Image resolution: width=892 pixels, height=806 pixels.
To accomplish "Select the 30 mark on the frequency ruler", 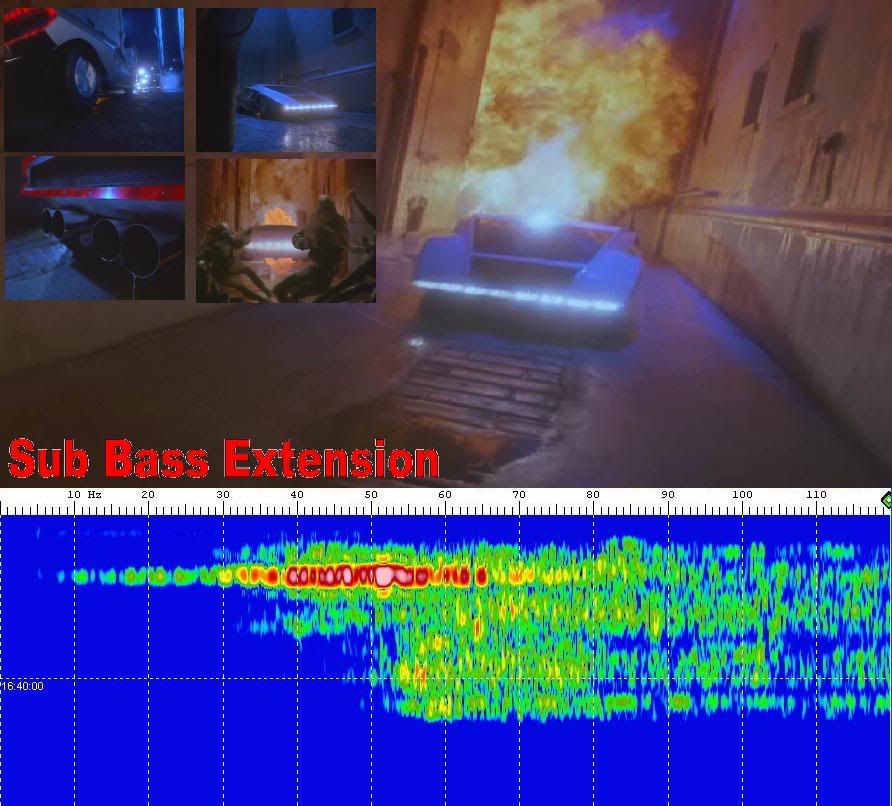I will (x=222, y=495).
